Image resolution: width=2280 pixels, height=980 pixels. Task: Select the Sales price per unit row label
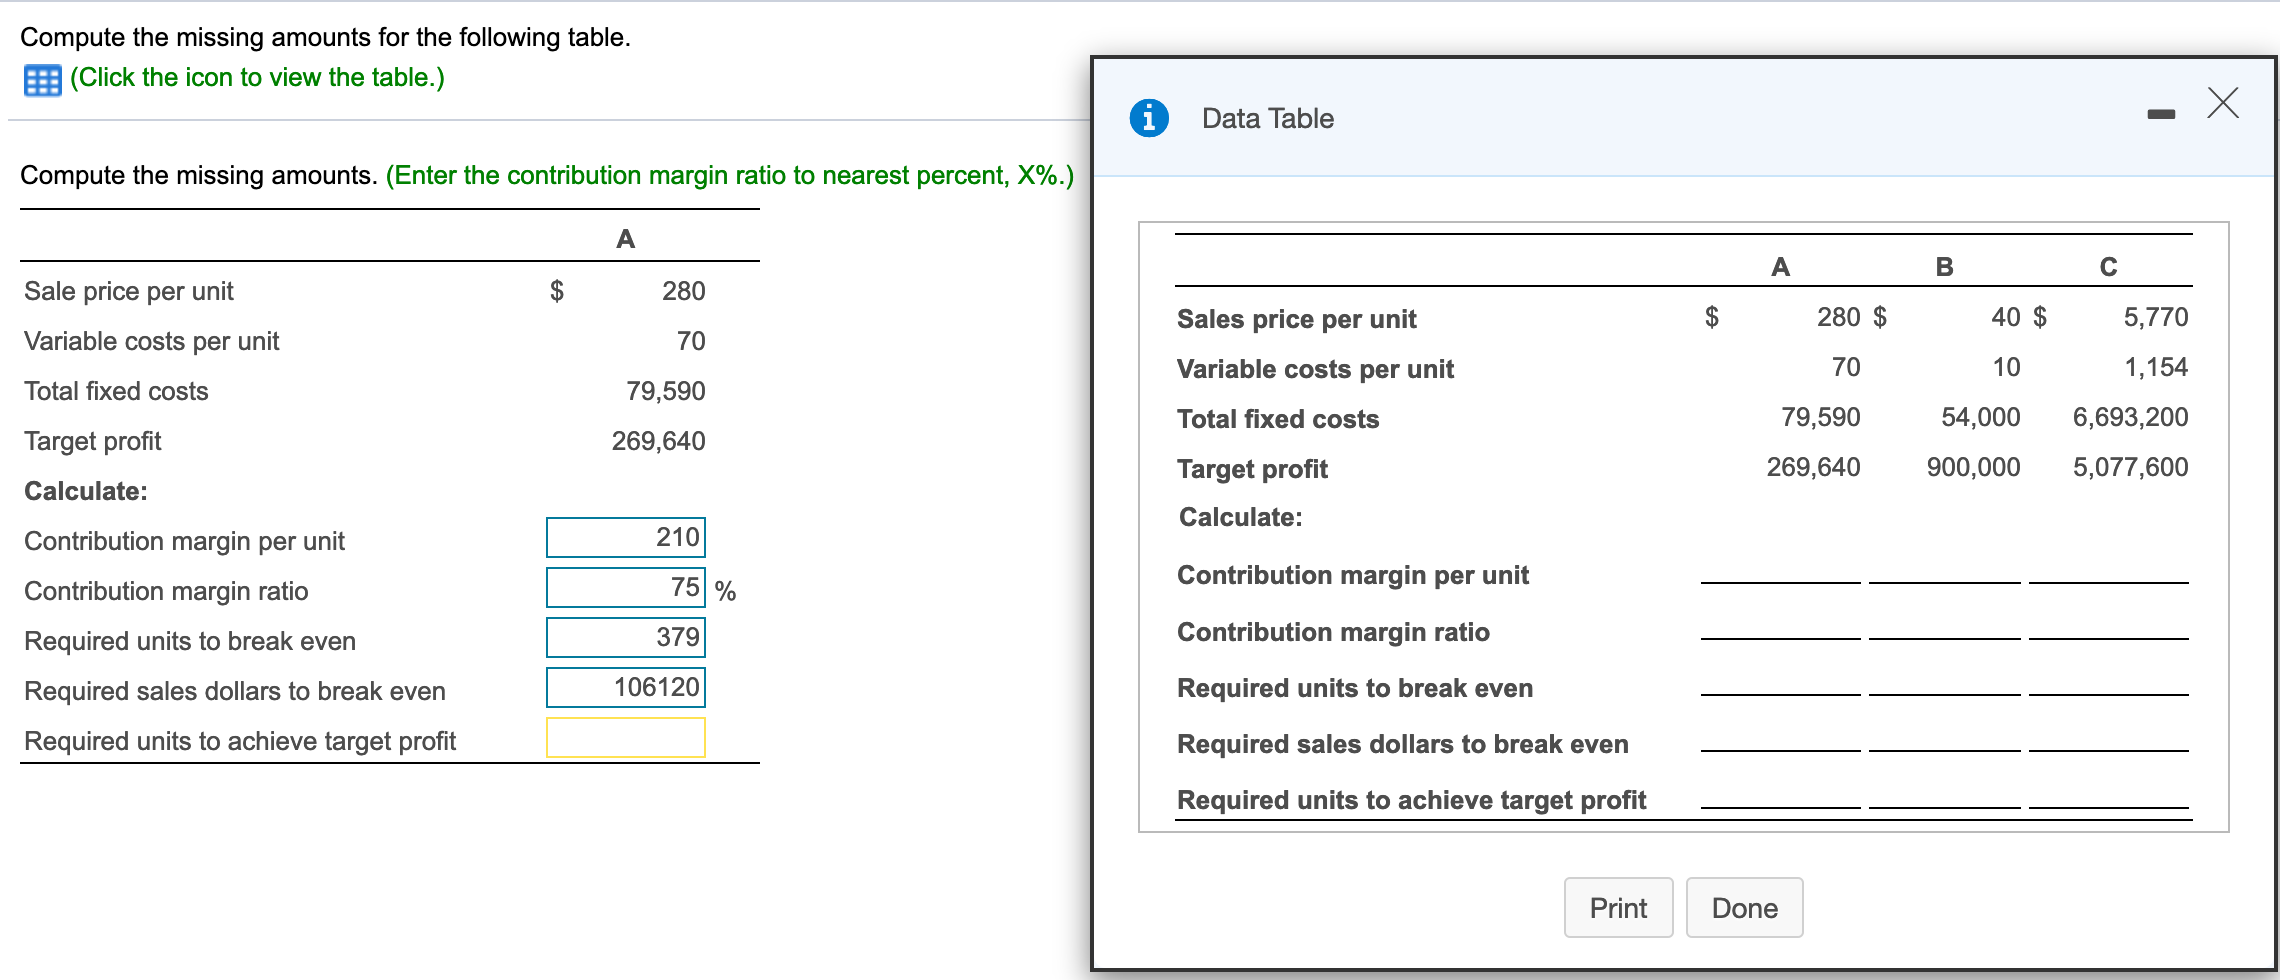[x=1296, y=318]
